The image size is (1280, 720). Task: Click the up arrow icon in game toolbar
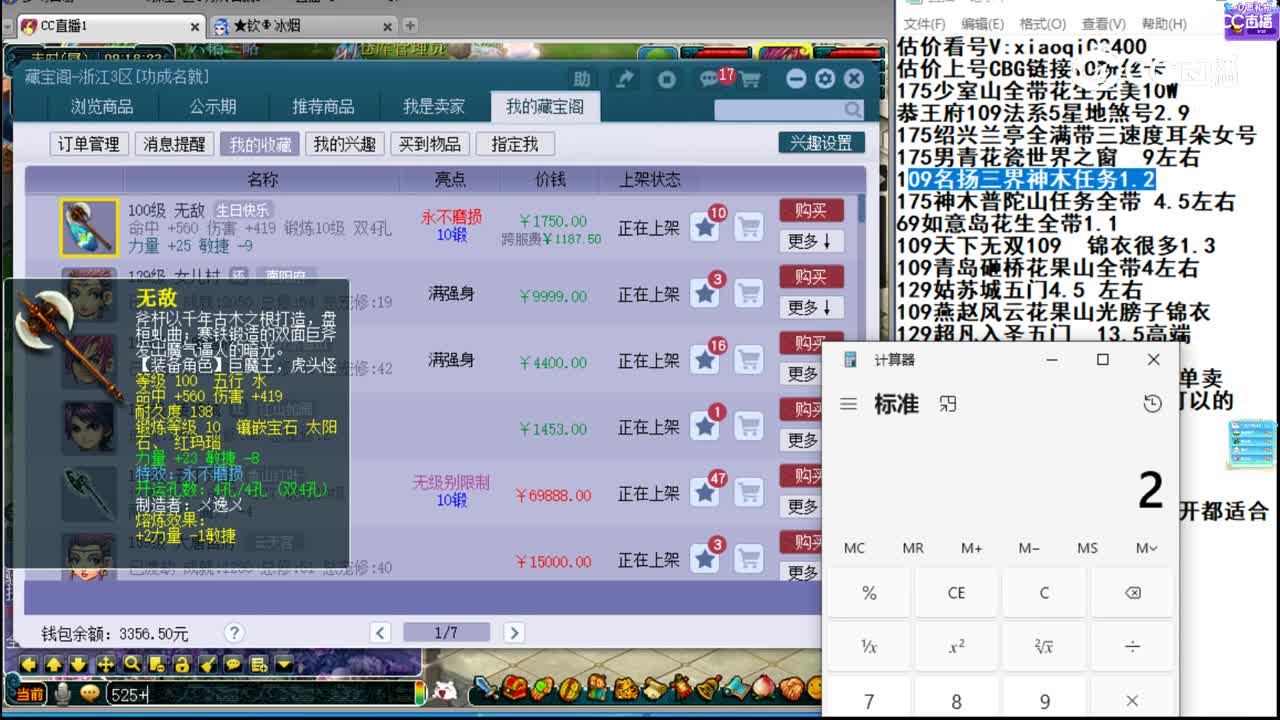(x=54, y=664)
